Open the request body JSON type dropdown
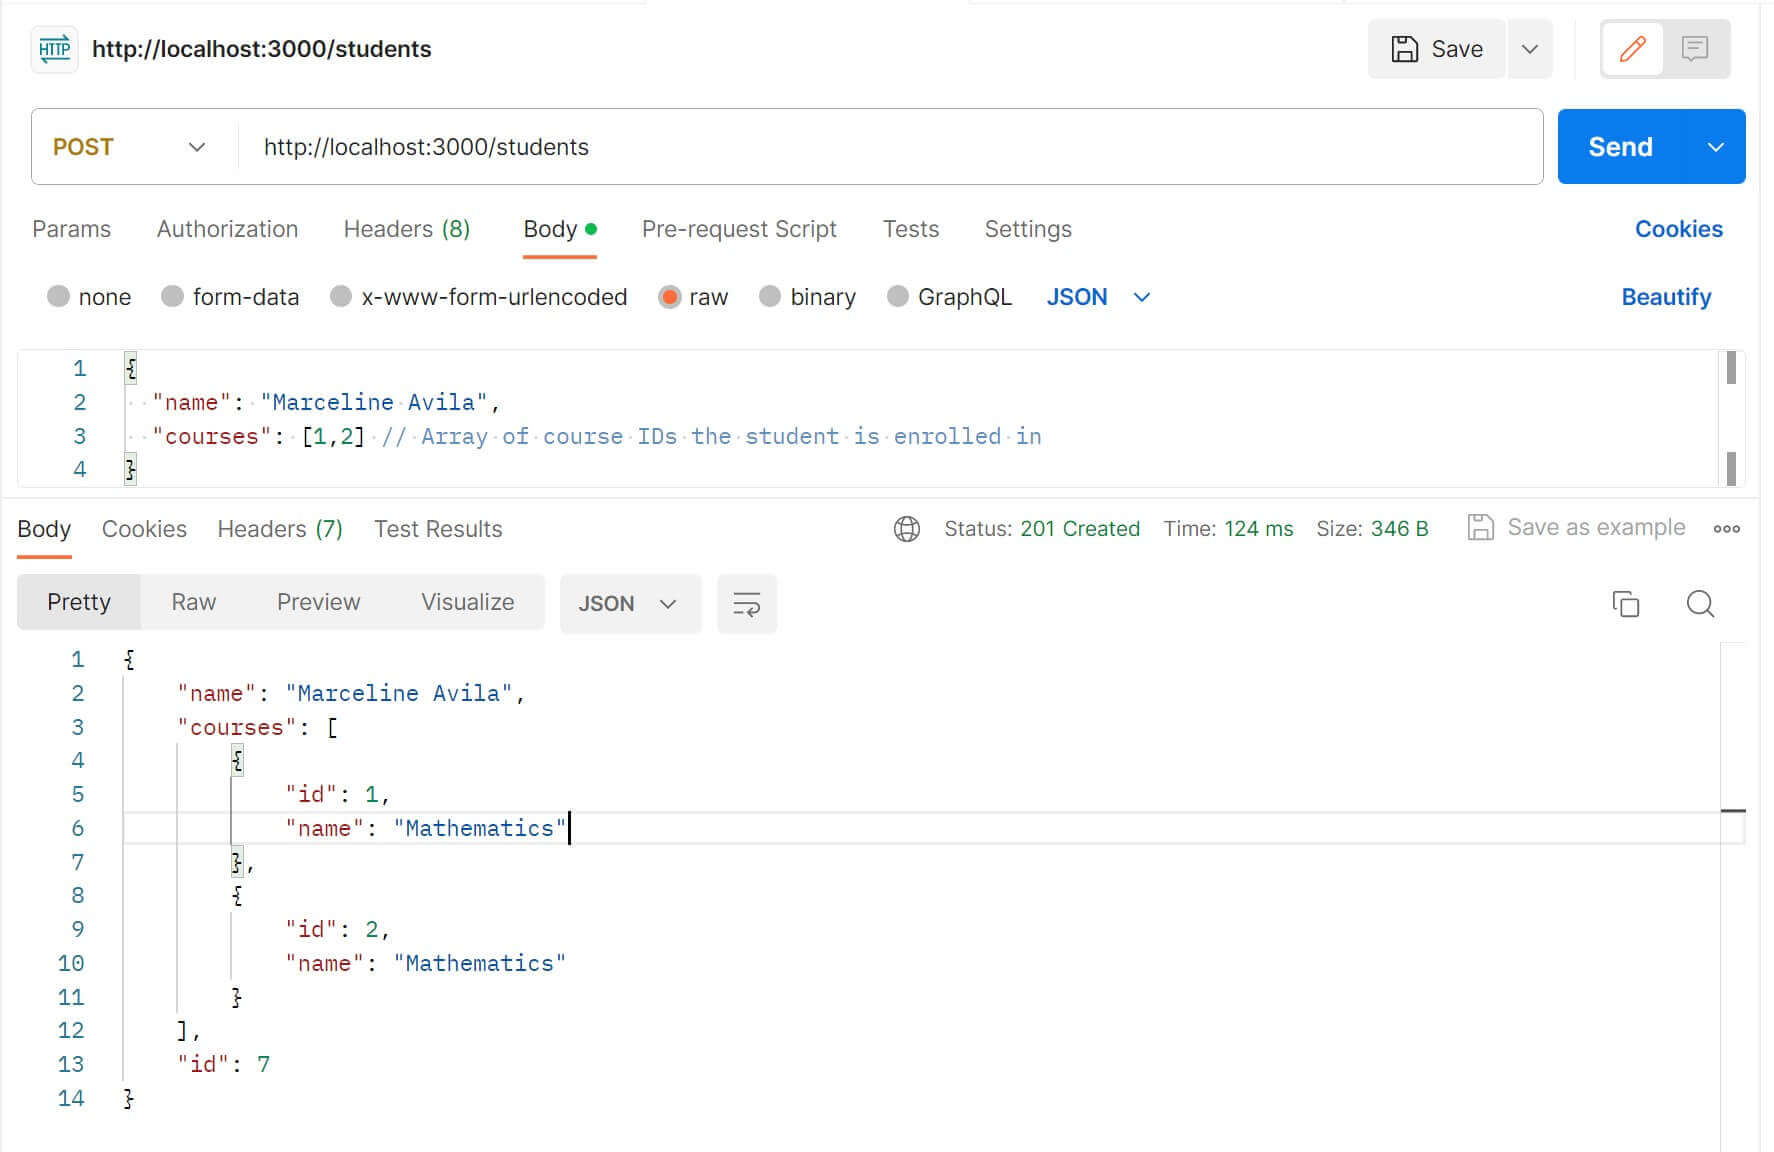1774x1152 pixels. click(1098, 297)
